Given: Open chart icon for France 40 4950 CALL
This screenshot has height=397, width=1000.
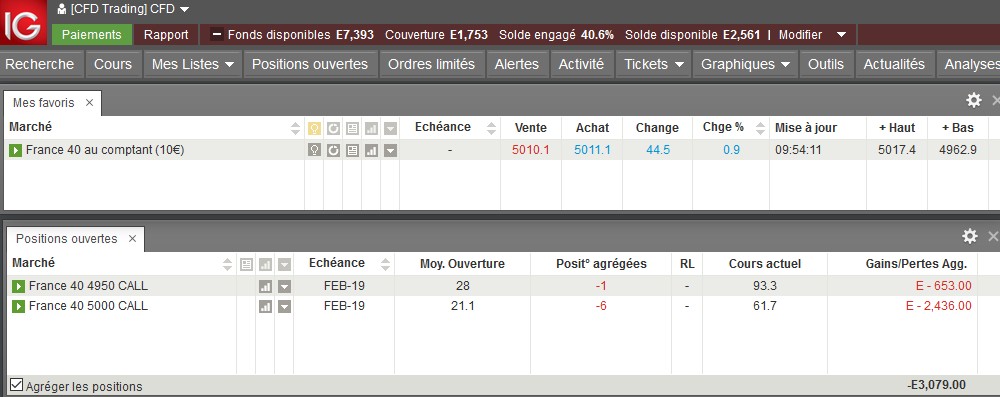Looking at the screenshot, I should tap(265, 287).
